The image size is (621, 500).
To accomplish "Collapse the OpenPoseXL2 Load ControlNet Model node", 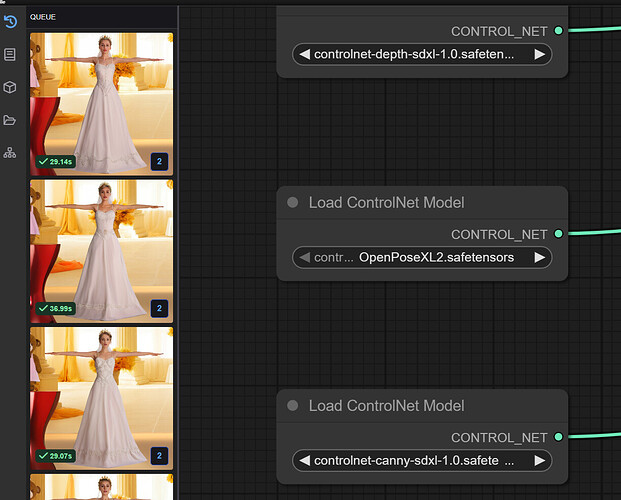I will 293,202.
